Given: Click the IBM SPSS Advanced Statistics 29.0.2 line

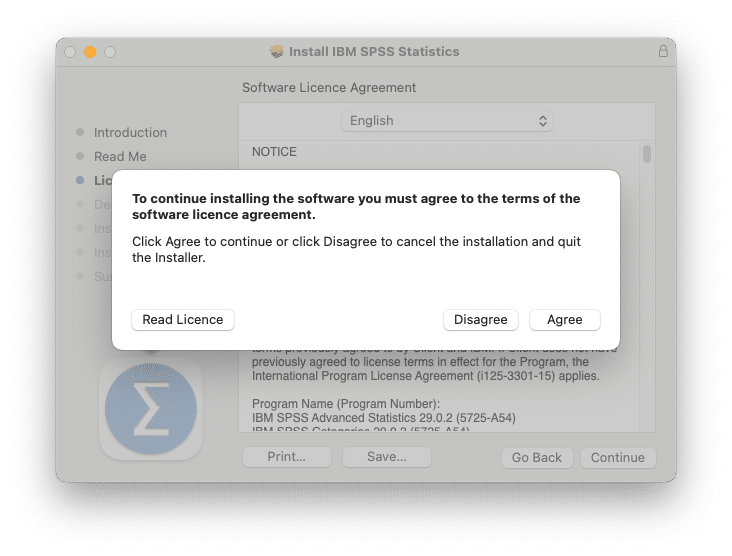Looking at the screenshot, I should 384,418.
